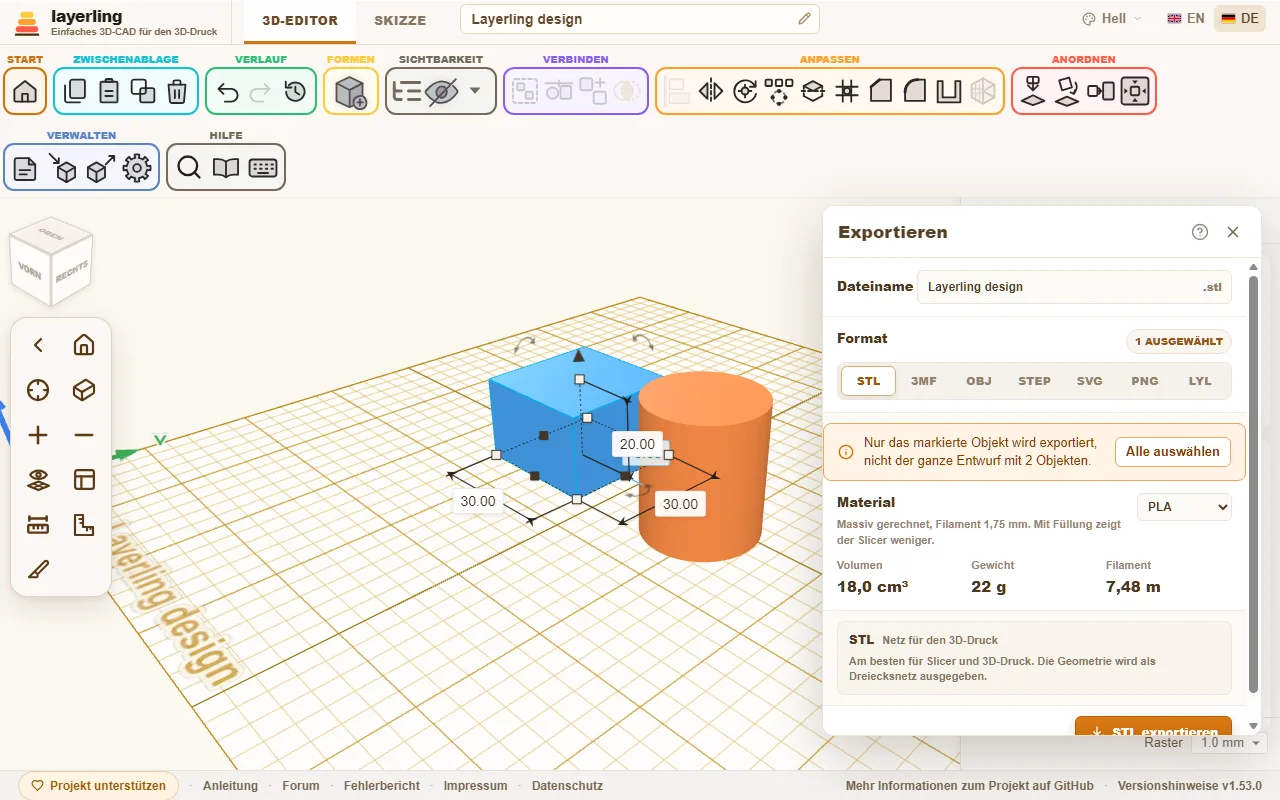Open the Anleitung link in the footer

pos(230,786)
